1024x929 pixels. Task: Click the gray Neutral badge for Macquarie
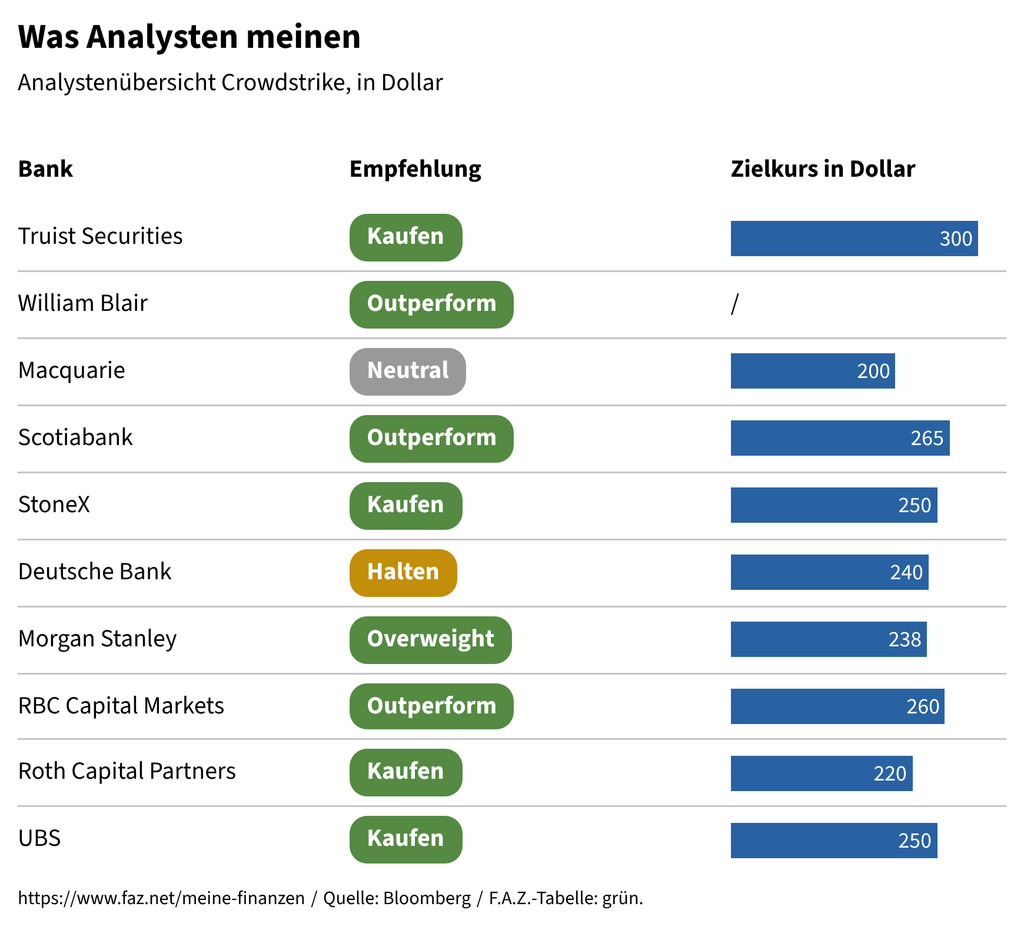pyautogui.click(x=408, y=371)
